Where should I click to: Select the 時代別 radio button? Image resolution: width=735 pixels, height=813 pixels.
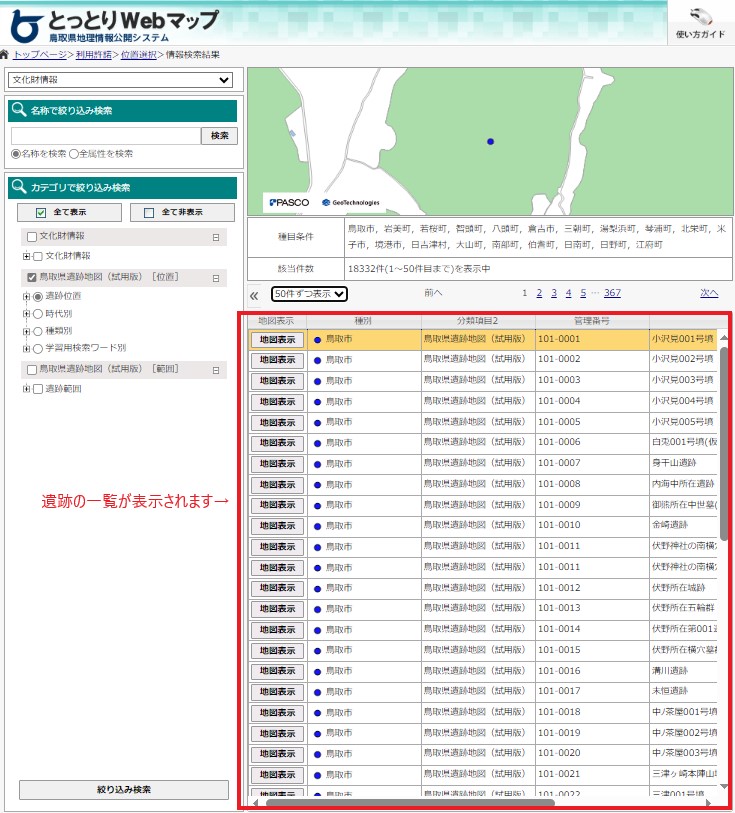37,314
